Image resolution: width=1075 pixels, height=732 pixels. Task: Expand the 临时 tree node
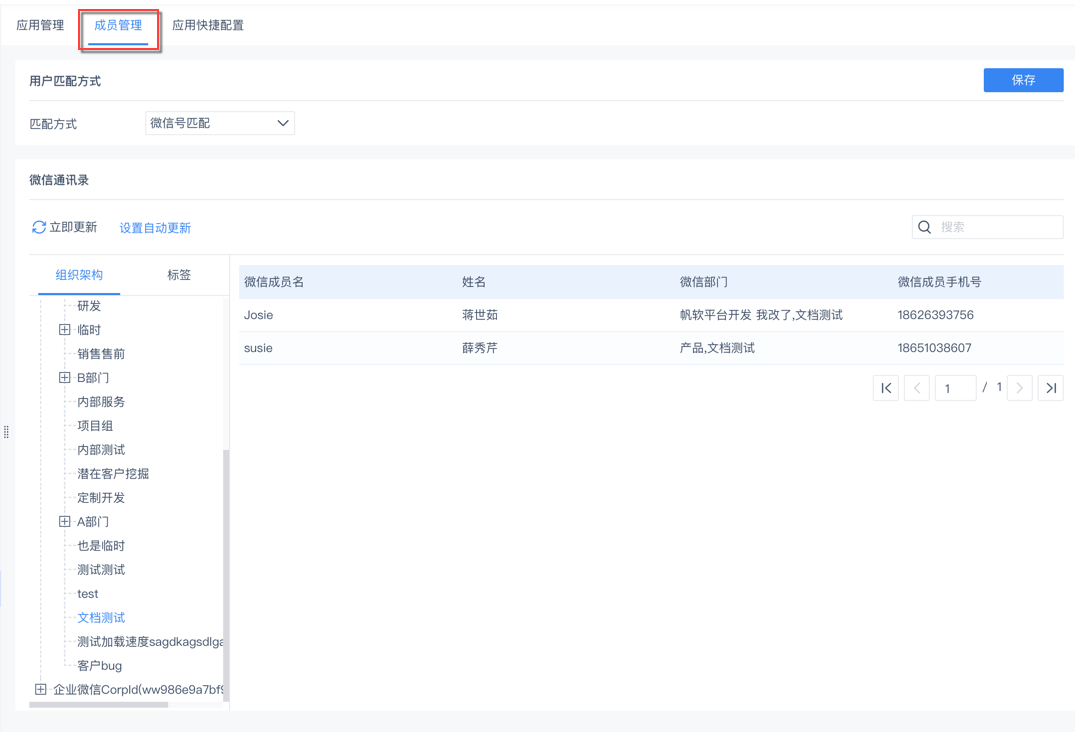point(64,330)
